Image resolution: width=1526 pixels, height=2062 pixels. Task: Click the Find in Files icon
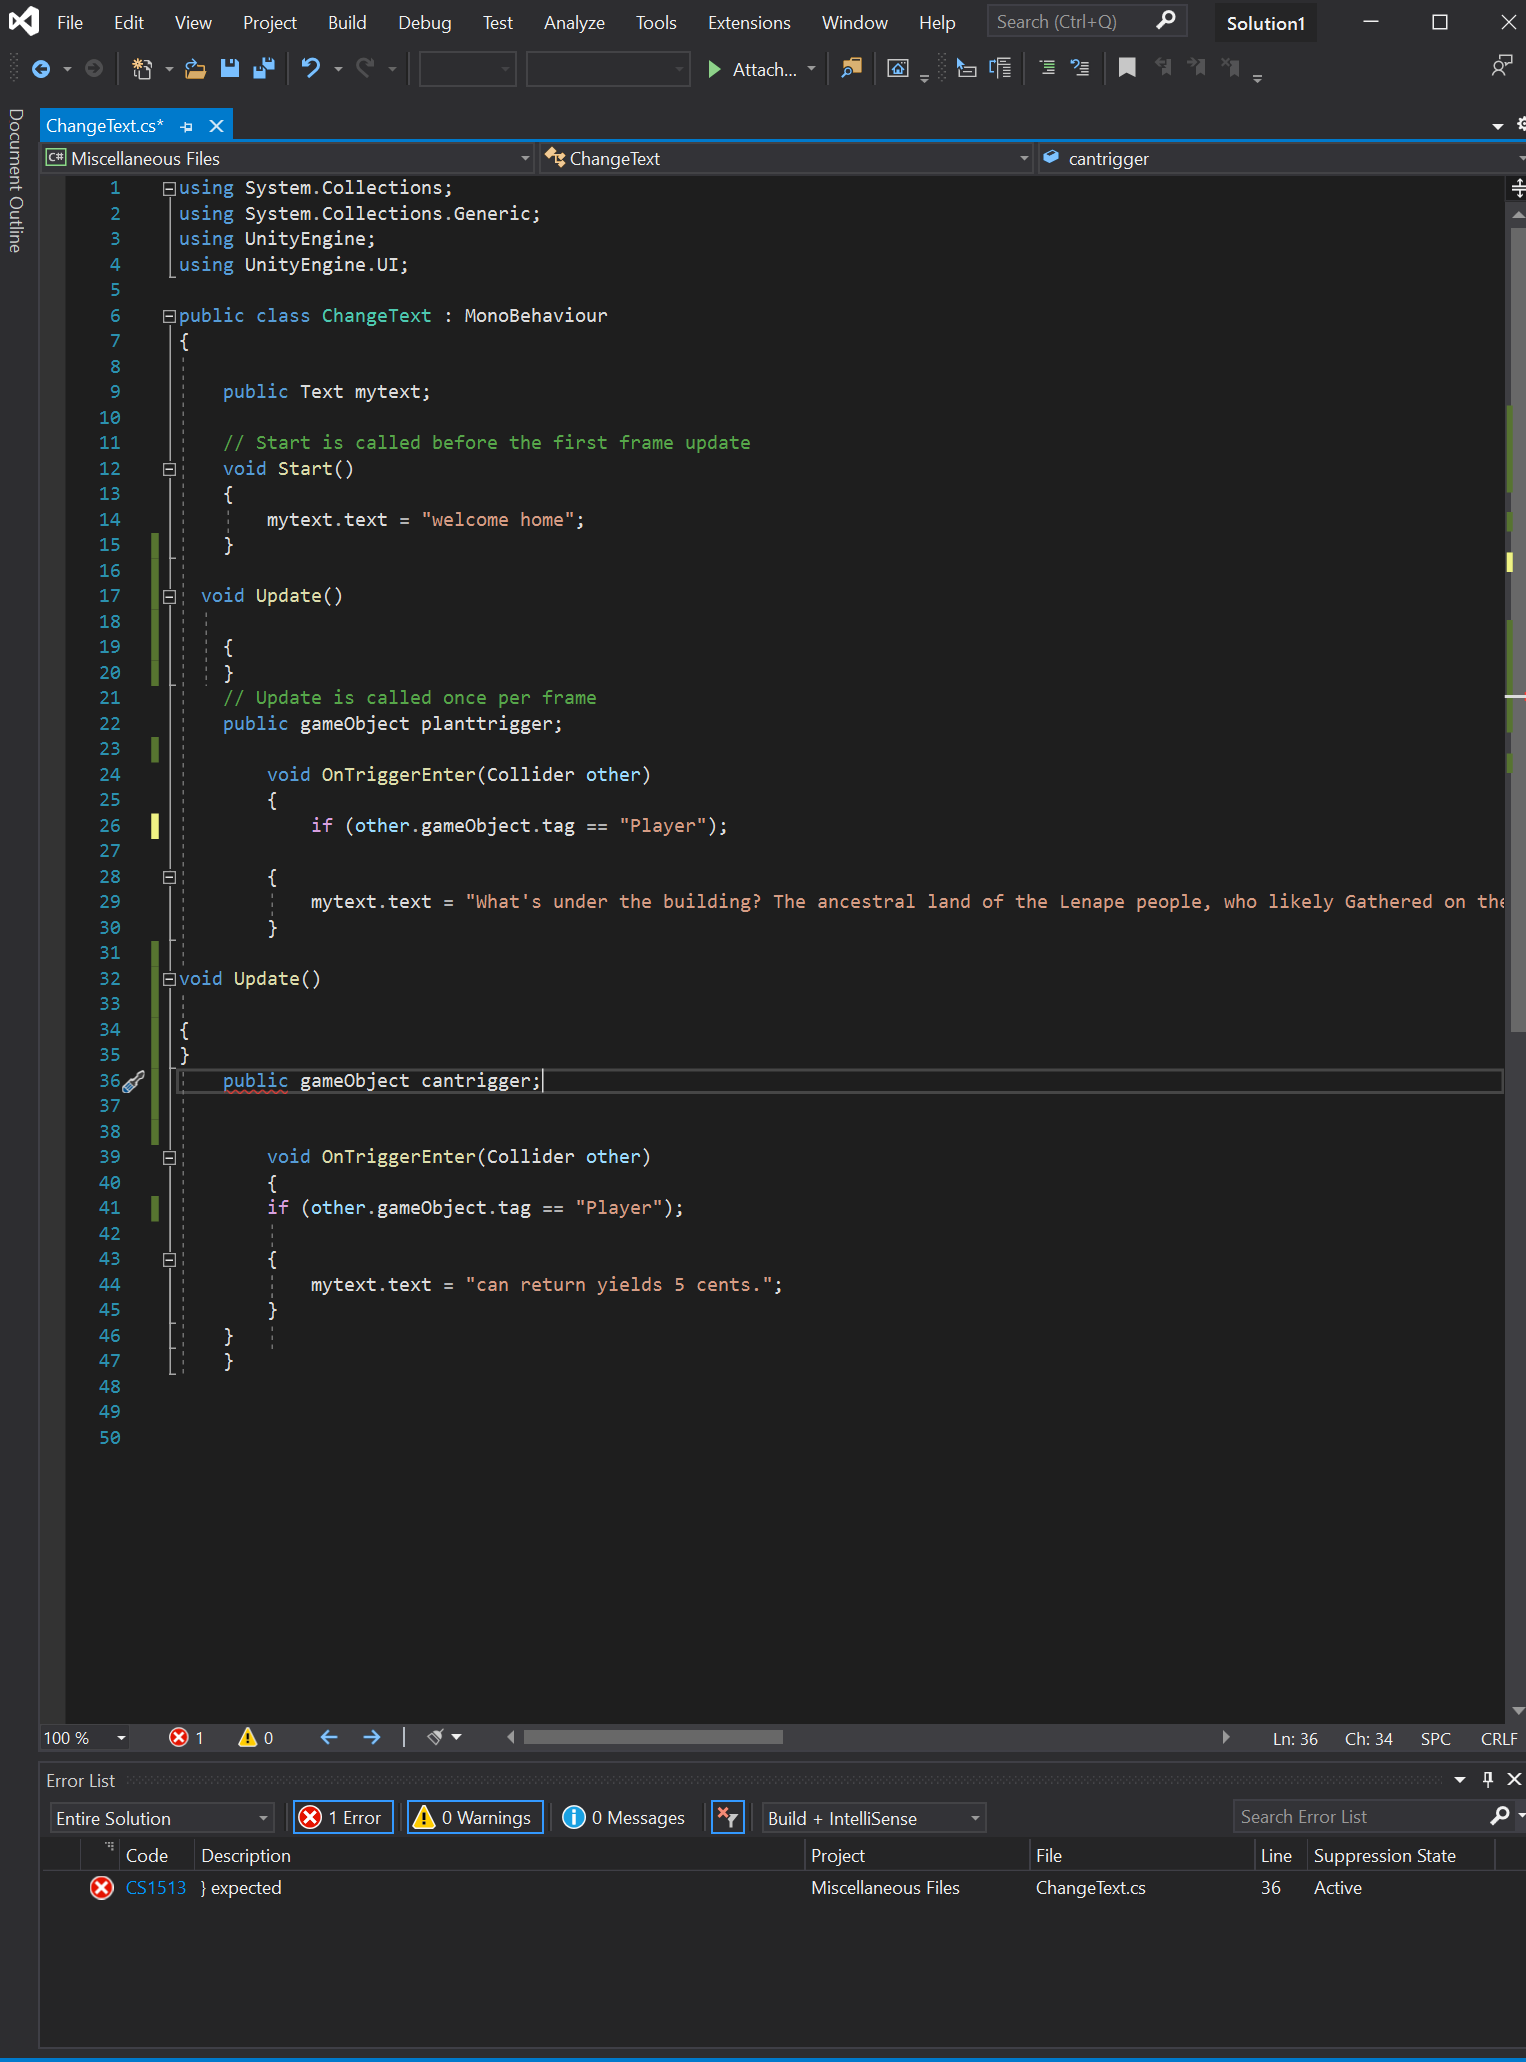(x=851, y=68)
